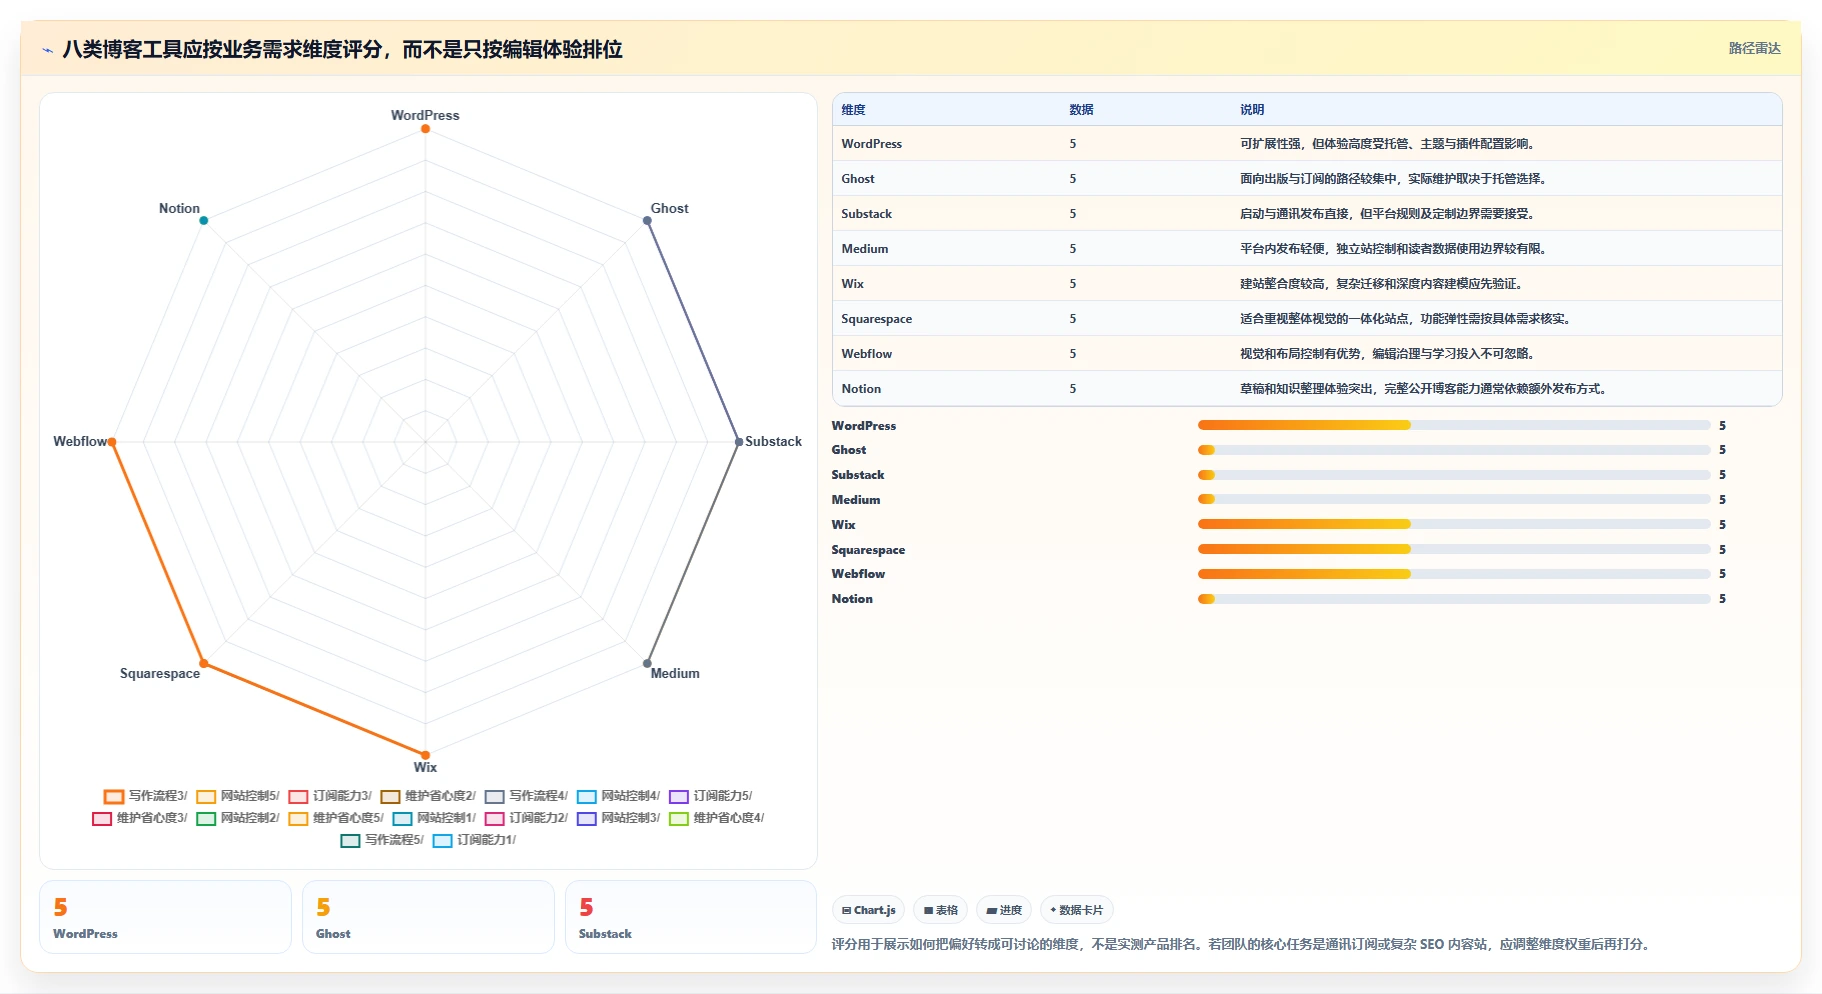
Task: Open the WordPress data card
Action: click(x=165, y=917)
